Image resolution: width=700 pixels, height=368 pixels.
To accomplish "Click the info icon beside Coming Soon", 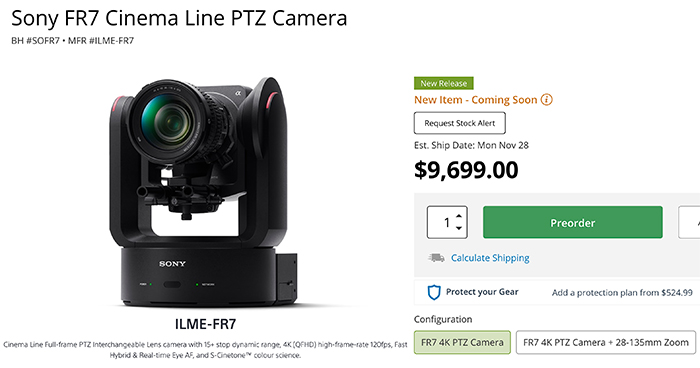I will tap(546, 100).
